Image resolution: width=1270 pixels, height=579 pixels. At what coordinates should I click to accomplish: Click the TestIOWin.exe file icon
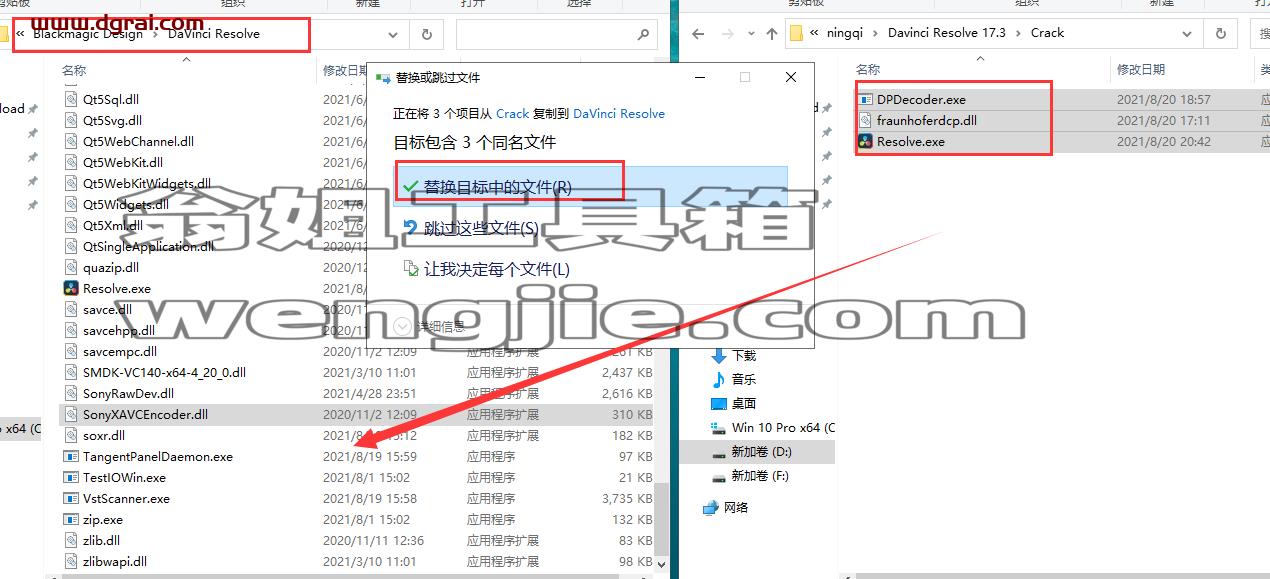tap(71, 477)
